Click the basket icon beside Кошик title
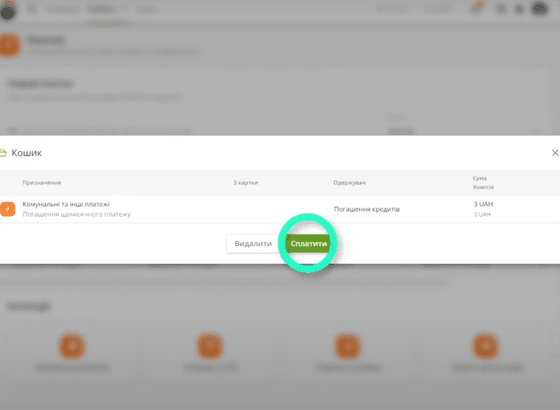560x410 pixels. pyautogui.click(x=3, y=153)
